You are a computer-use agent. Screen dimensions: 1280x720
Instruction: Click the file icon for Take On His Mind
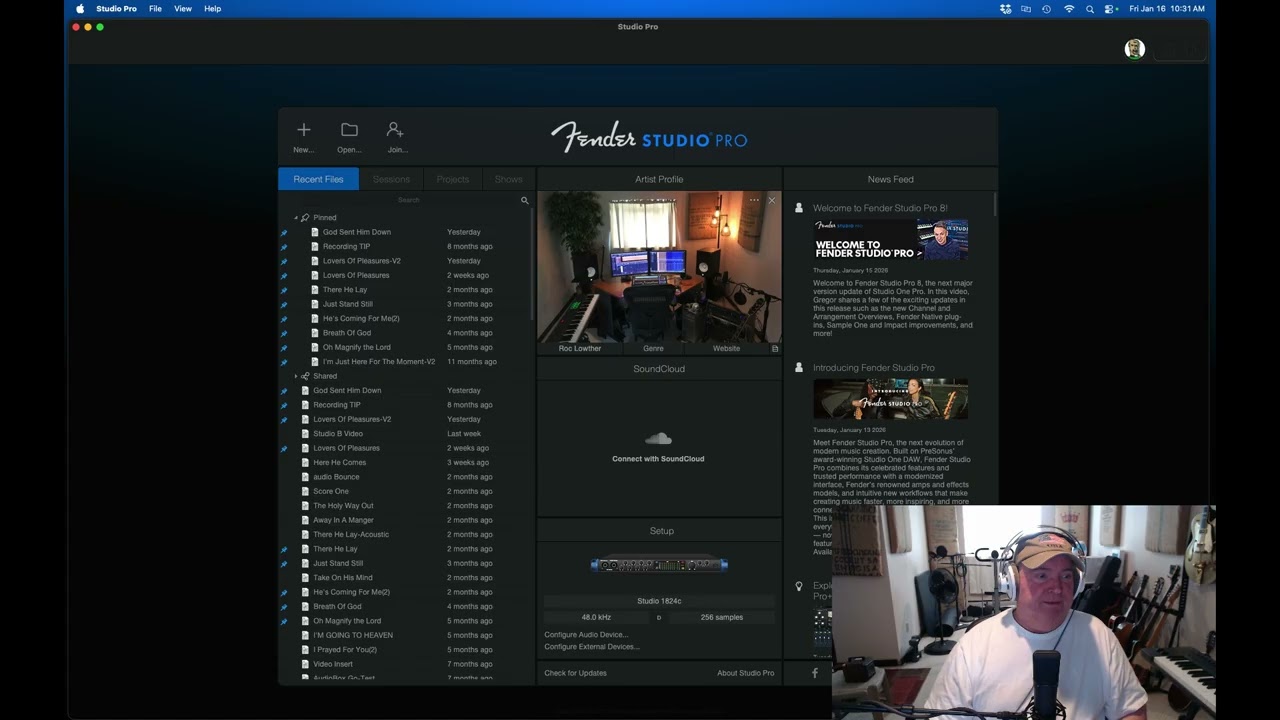click(305, 578)
